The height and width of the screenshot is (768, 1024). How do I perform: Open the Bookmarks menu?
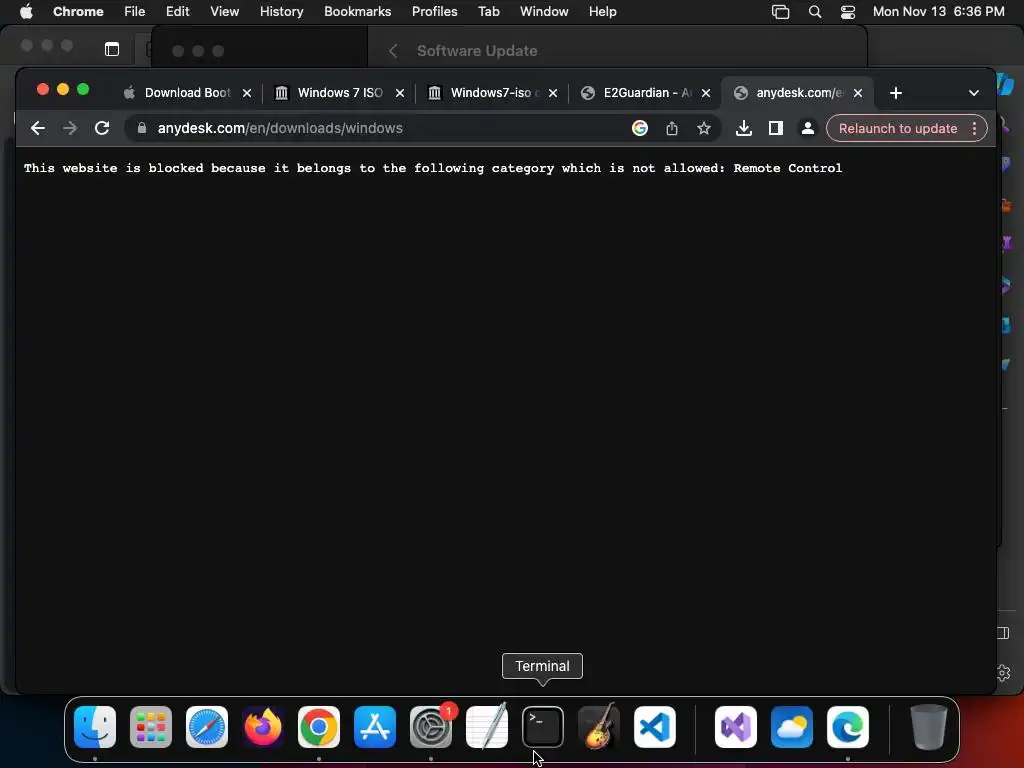coord(357,12)
